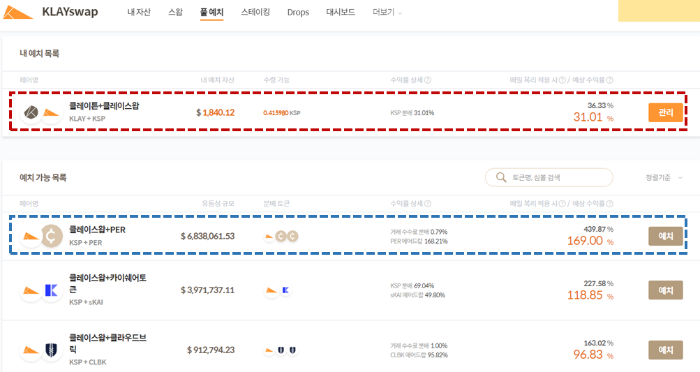Viewport: 700px width, 372px height.
Task: Click the KSP icon in KLAY+KSP row
Action: [x=51, y=113]
